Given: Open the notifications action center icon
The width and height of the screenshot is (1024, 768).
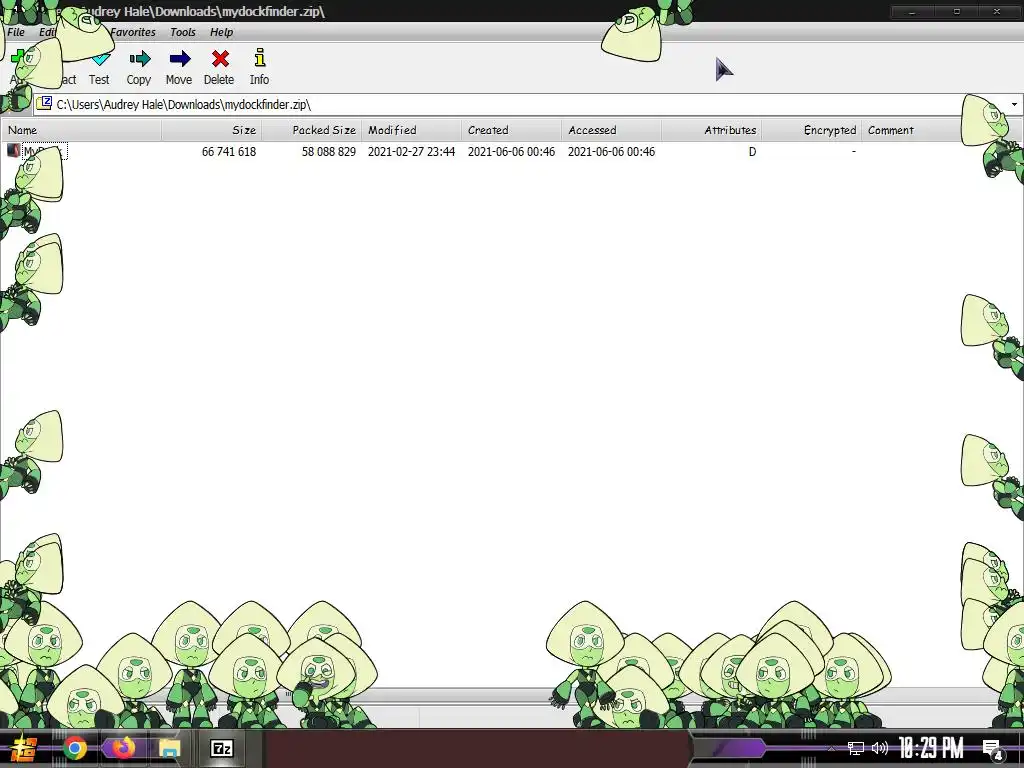Looking at the screenshot, I should (993, 748).
